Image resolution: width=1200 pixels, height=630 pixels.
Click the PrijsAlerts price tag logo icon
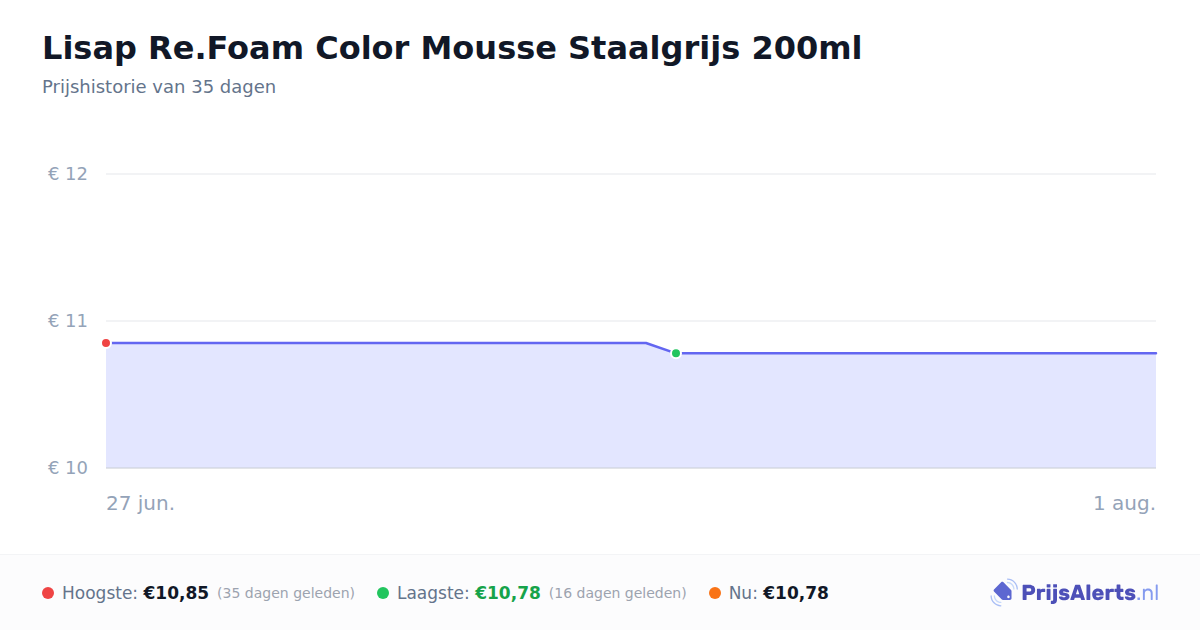[x=1003, y=593]
